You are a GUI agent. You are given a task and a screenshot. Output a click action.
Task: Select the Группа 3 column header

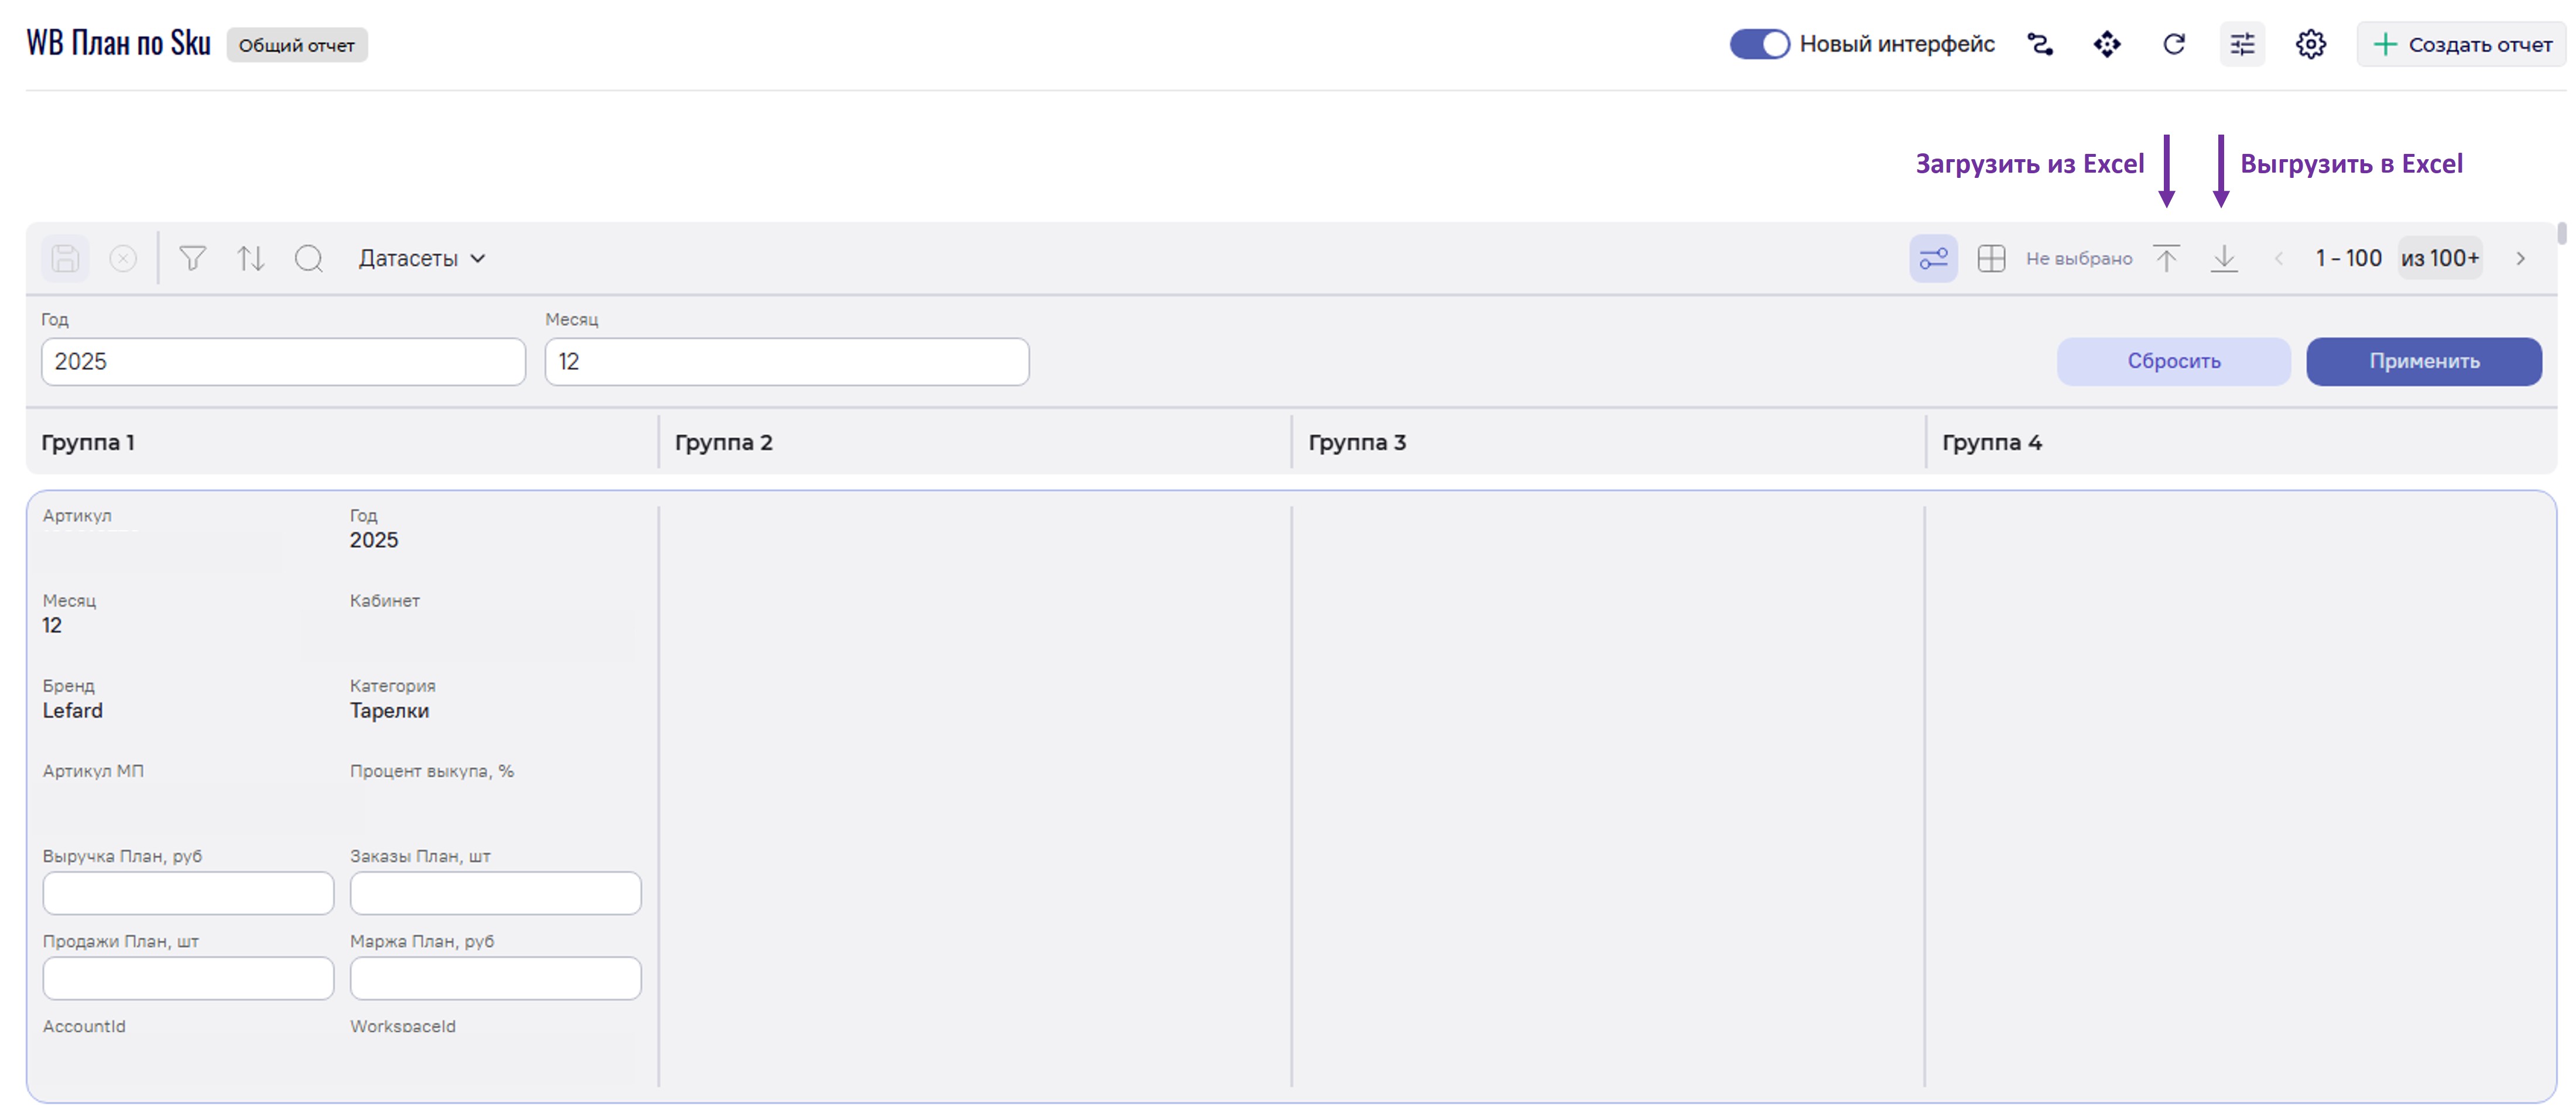tap(1357, 442)
